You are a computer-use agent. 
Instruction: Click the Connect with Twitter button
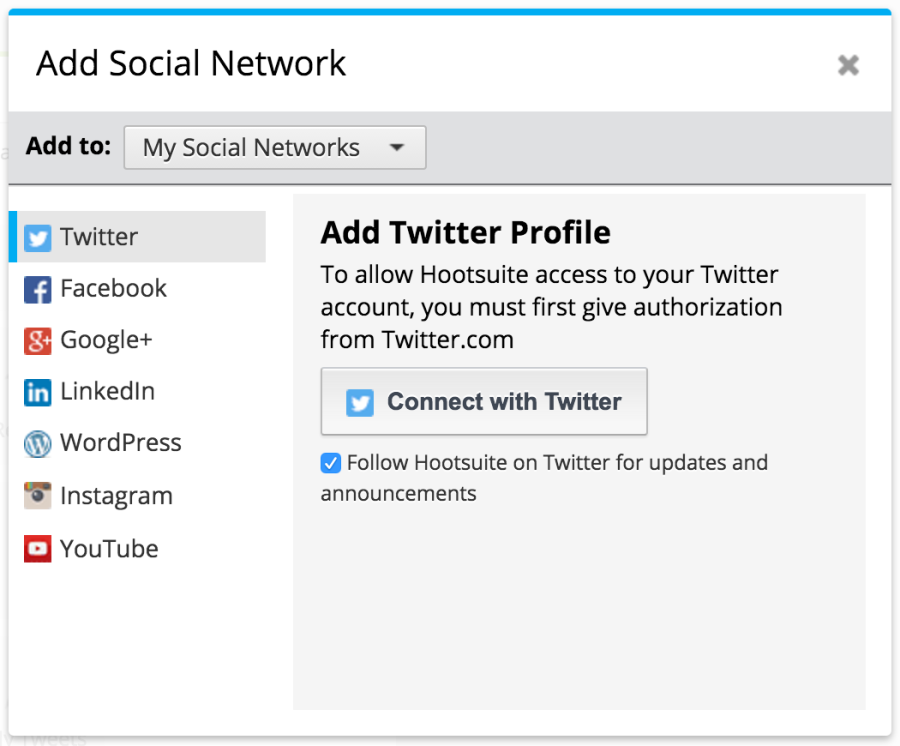pyautogui.click(x=484, y=401)
